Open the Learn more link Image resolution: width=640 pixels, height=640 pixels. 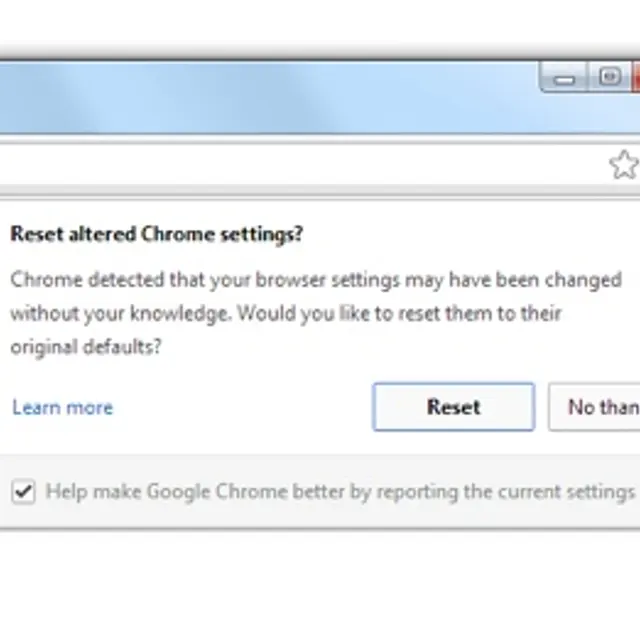(63, 407)
